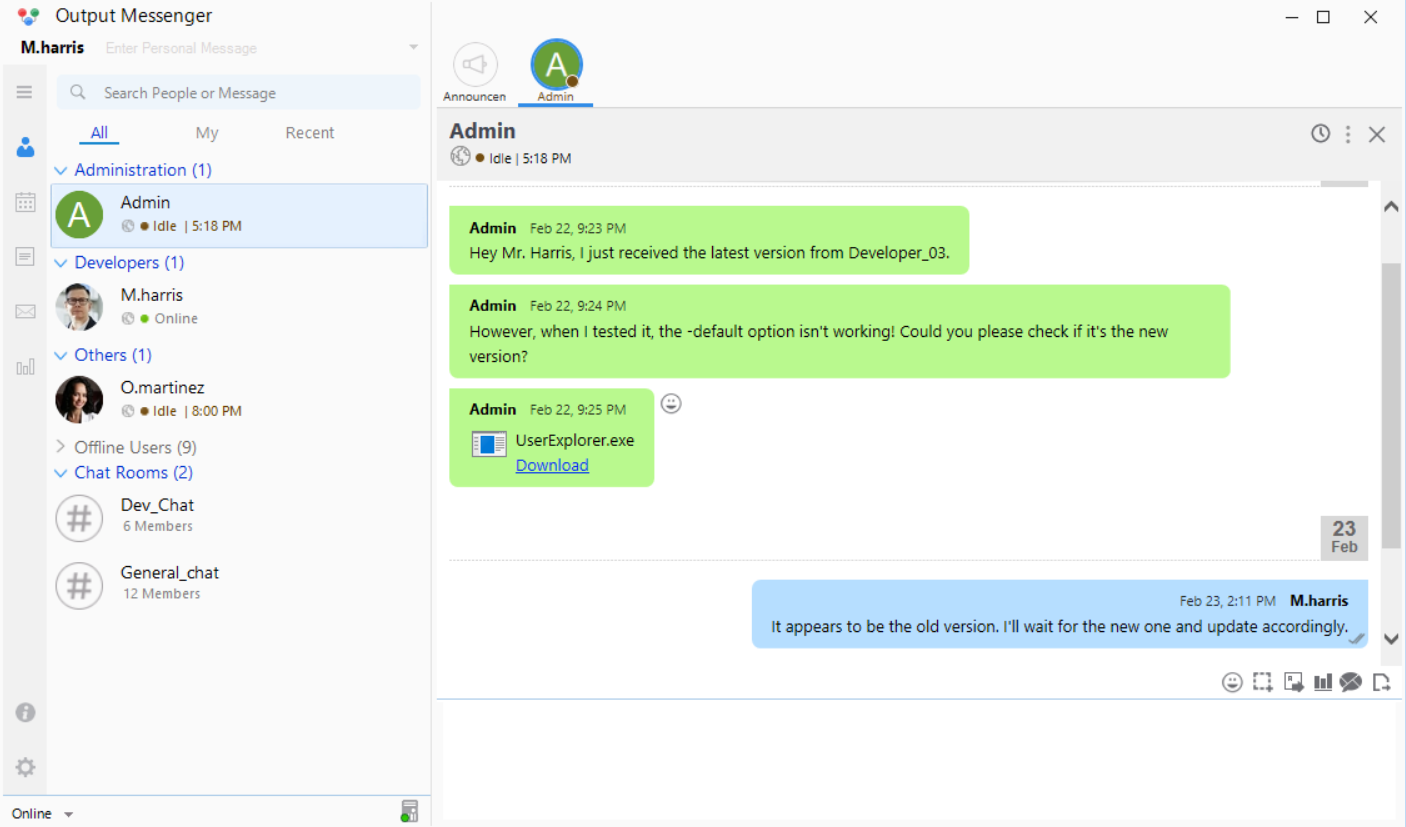Switch to the My tab
The width and height of the screenshot is (1406, 827).
207,133
